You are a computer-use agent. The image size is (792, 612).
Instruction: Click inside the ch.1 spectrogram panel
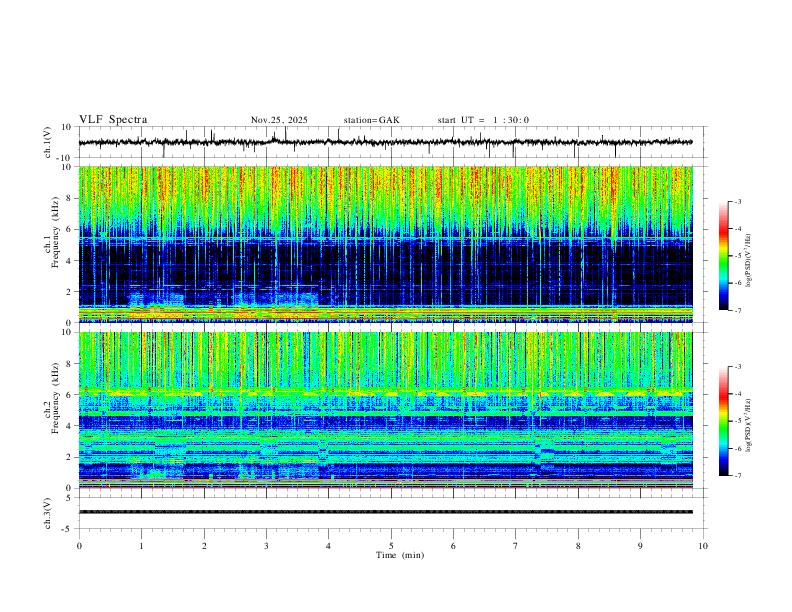tap(385, 244)
